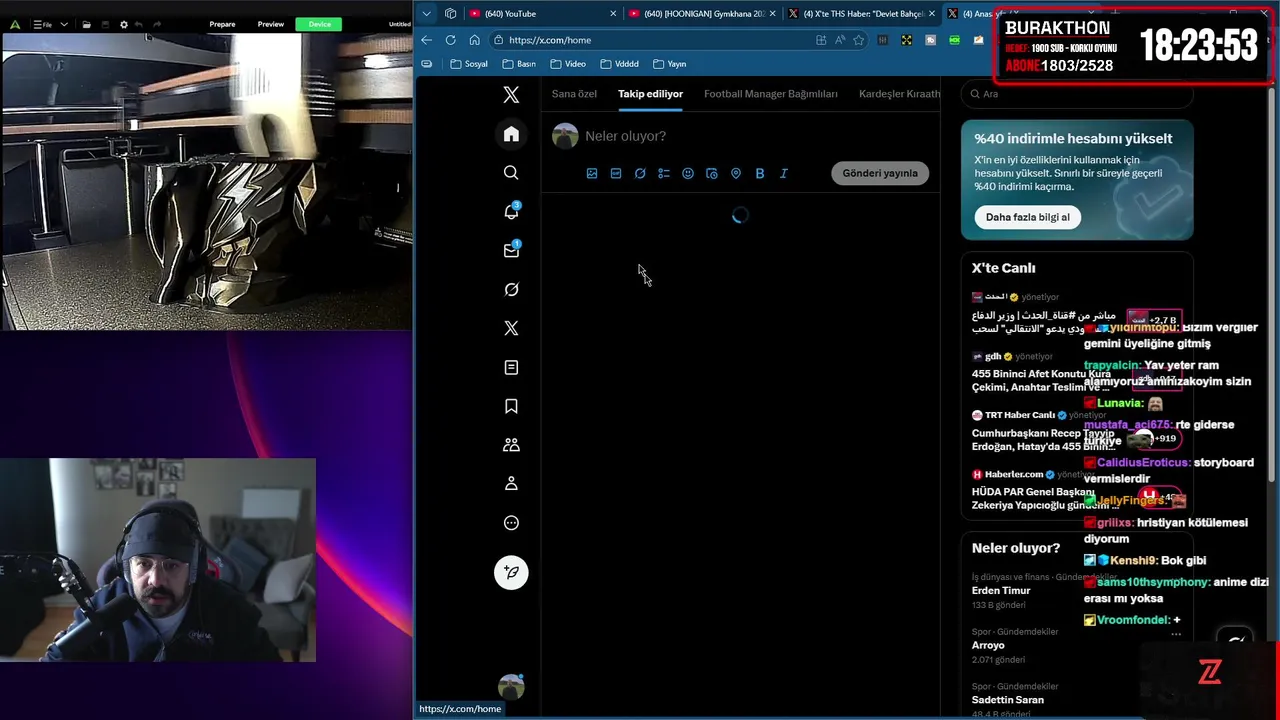Screen dimensions: 1280x720
Task: Open the Yayın bookmarks folder
Action: coord(670,64)
